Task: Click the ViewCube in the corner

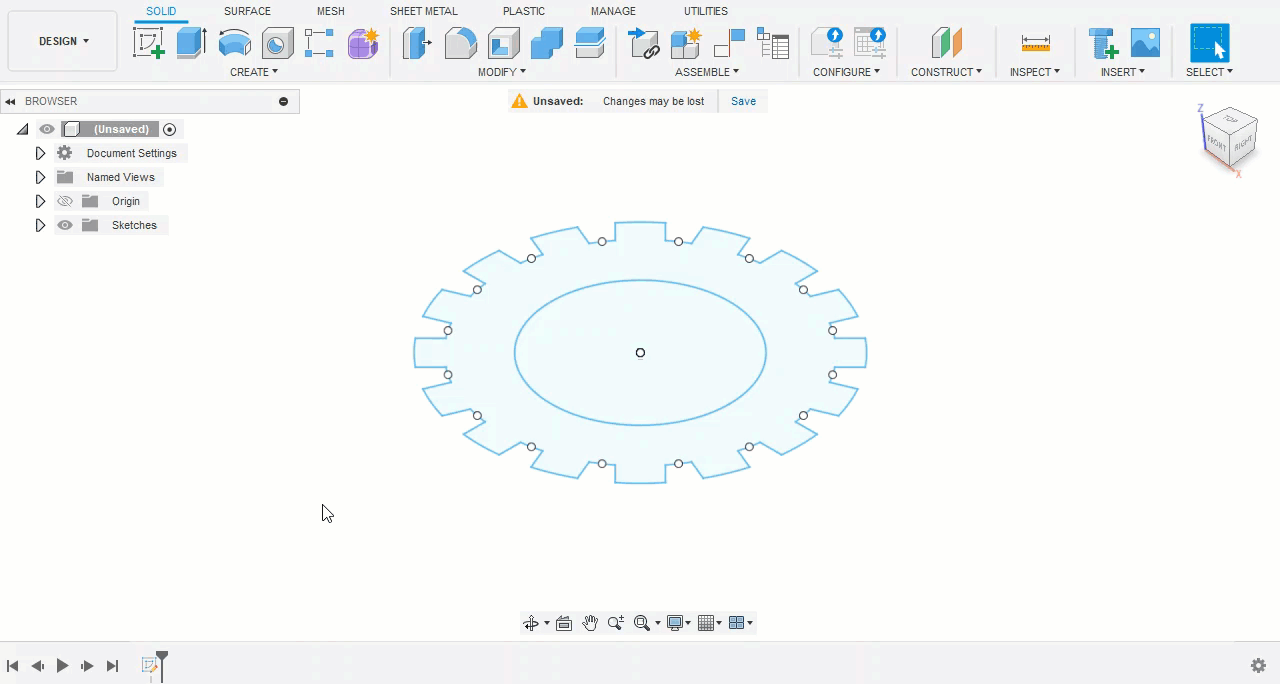Action: [1228, 140]
